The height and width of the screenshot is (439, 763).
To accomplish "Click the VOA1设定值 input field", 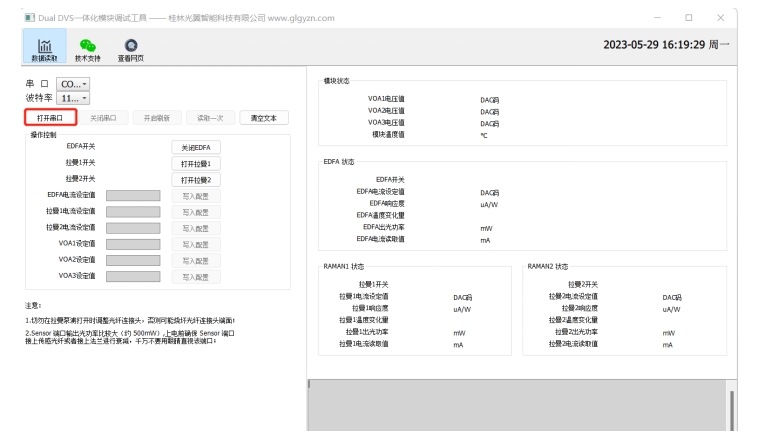I will pos(133,243).
